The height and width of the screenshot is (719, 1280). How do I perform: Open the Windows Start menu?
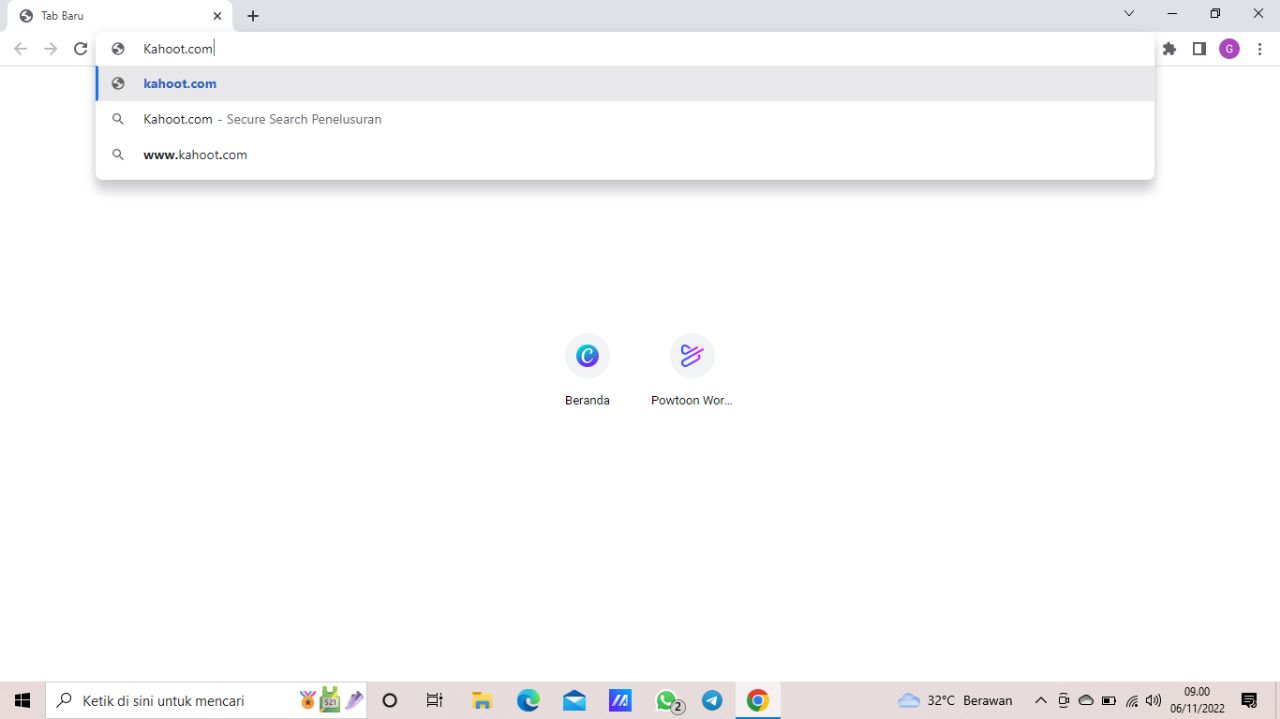tap(23, 701)
